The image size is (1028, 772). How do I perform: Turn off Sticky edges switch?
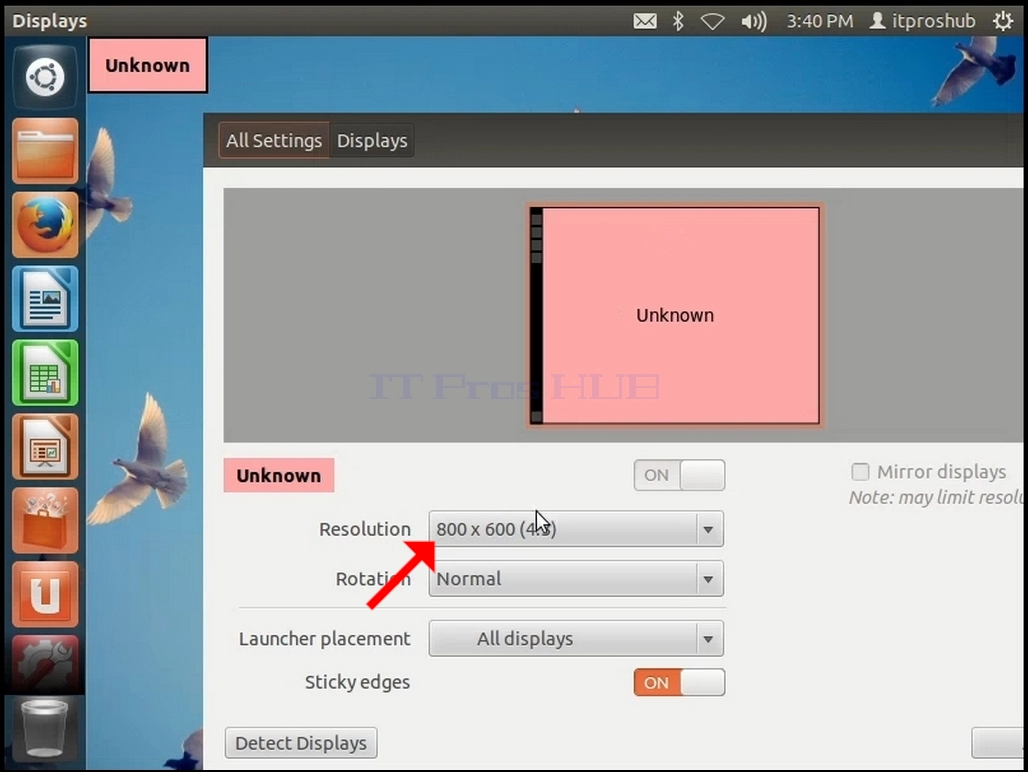[679, 682]
